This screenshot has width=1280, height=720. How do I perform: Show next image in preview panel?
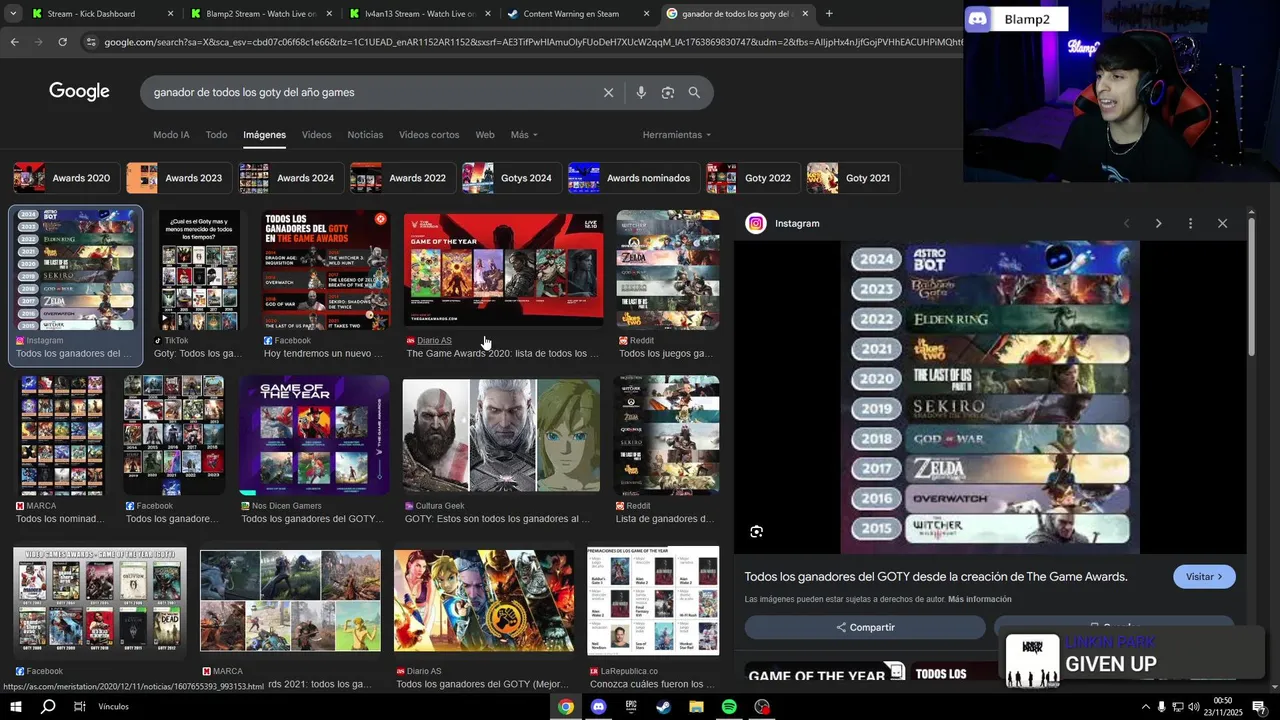[1158, 223]
